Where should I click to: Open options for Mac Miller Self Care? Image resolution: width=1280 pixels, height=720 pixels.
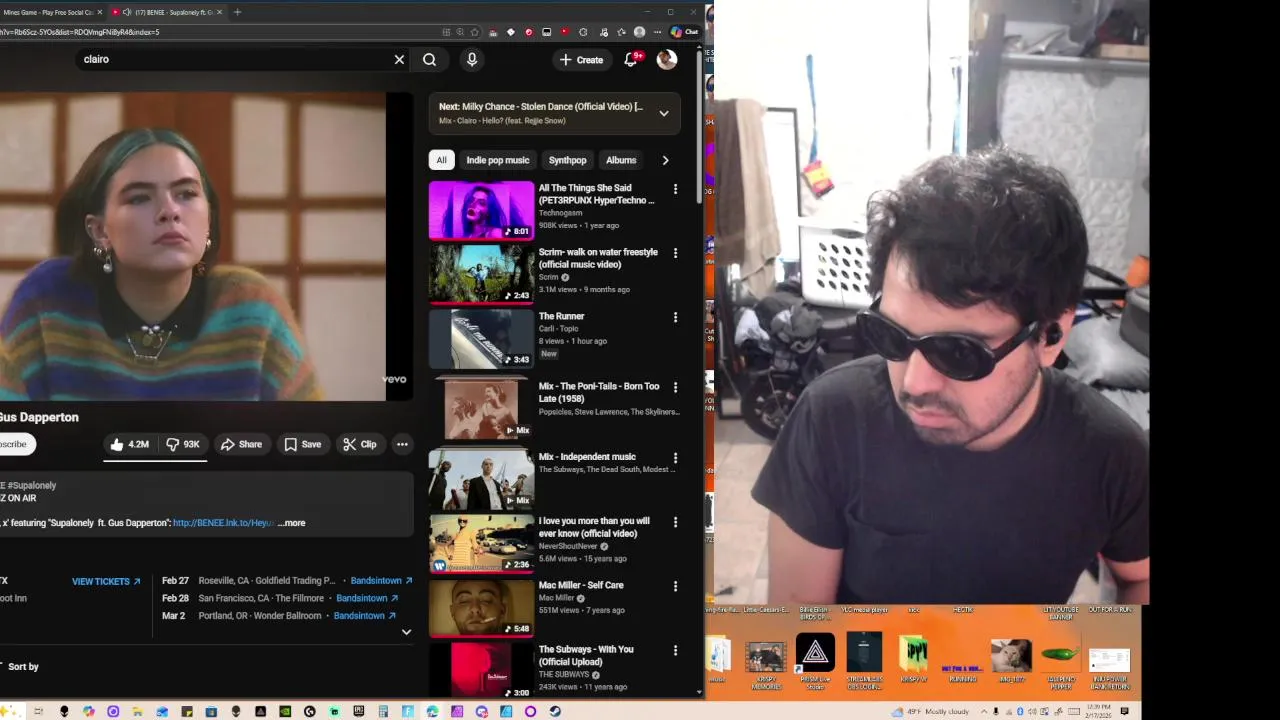point(675,586)
